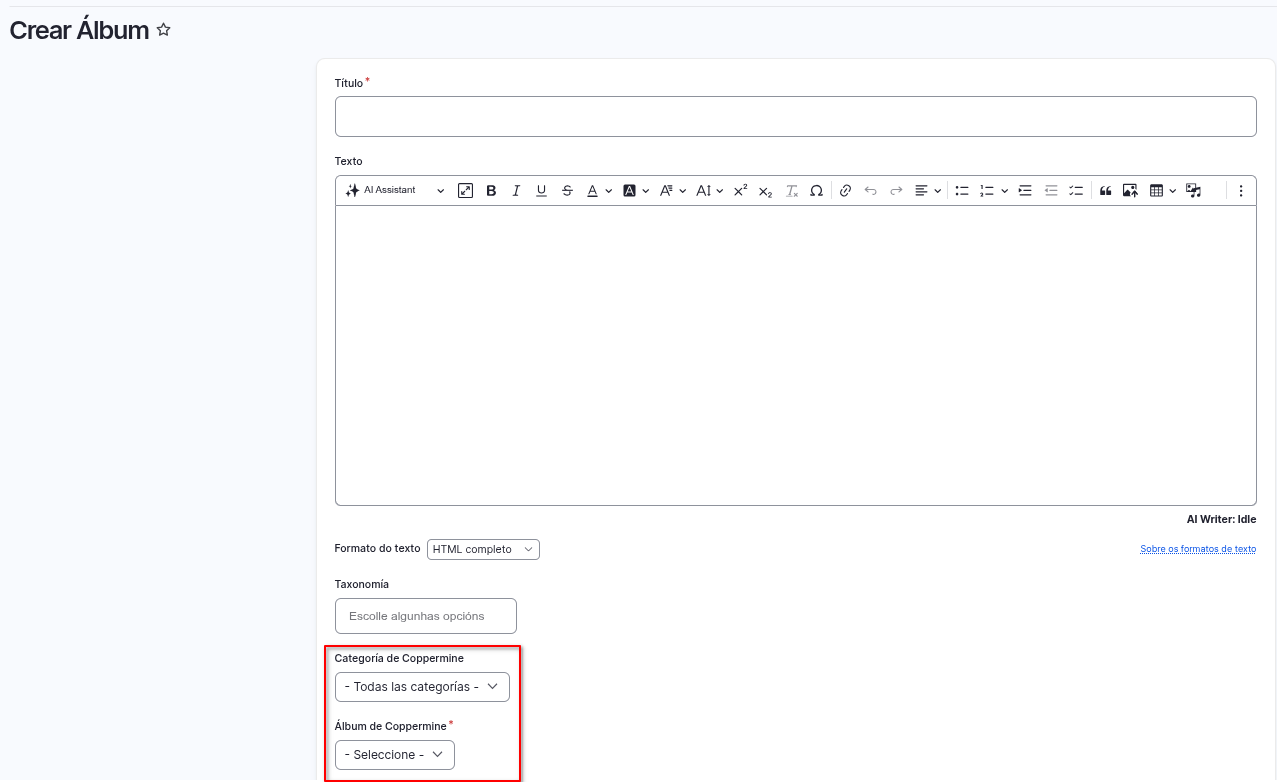Screen dimensions: 1277x782
Task: Open the Sobre os formatos de texto link
Action: click(1197, 549)
